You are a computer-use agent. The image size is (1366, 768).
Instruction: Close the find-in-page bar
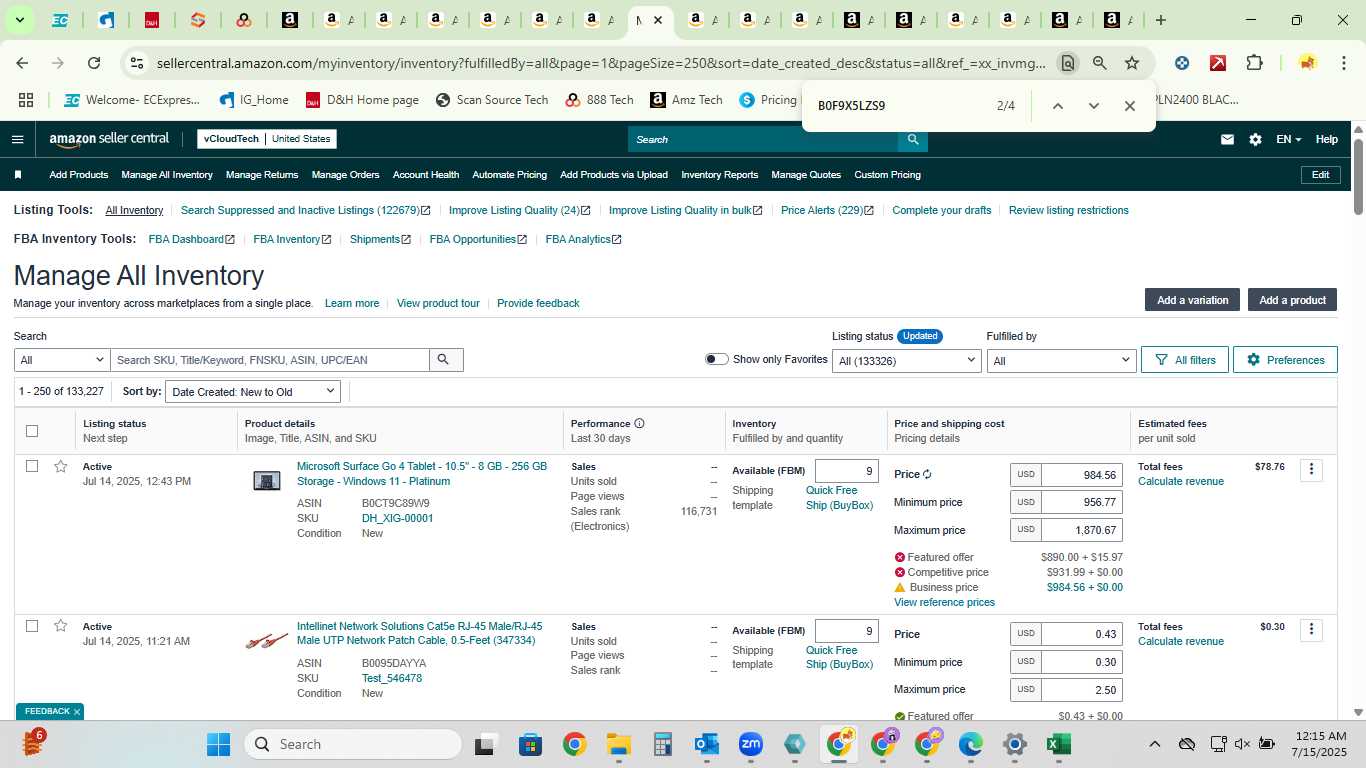[1129, 106]
